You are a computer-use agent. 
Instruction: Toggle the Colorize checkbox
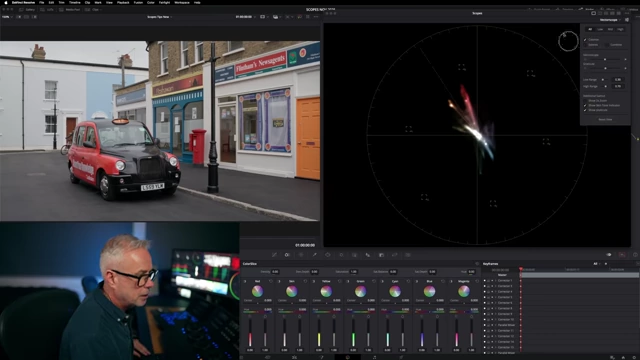(585, 40)
